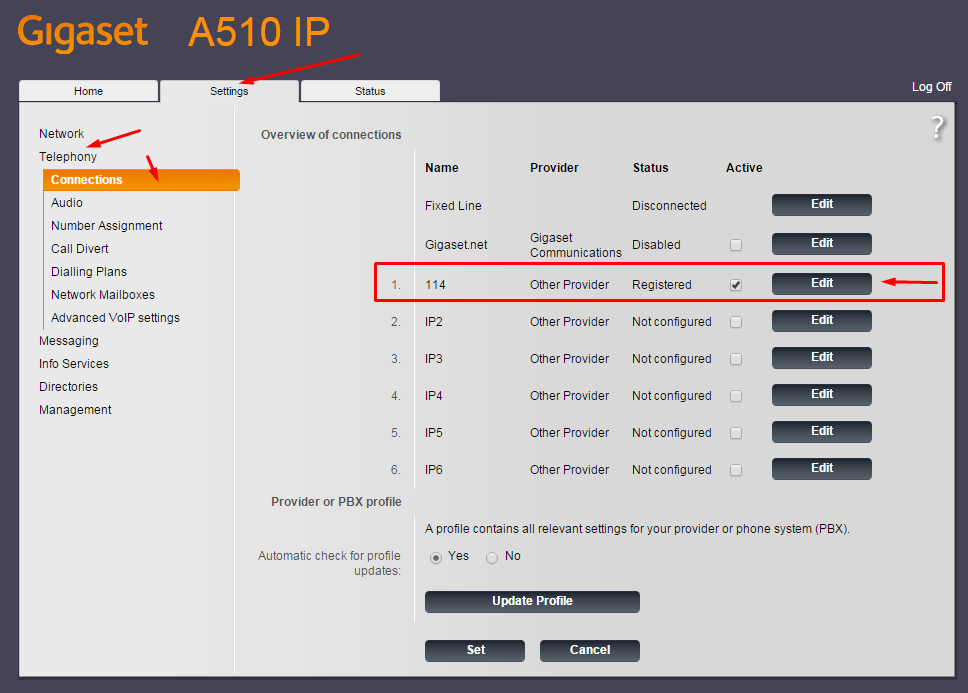Log Off from the web configurator
The height and width of the screenshot is (693, 968).
click(x=932, y=87)
